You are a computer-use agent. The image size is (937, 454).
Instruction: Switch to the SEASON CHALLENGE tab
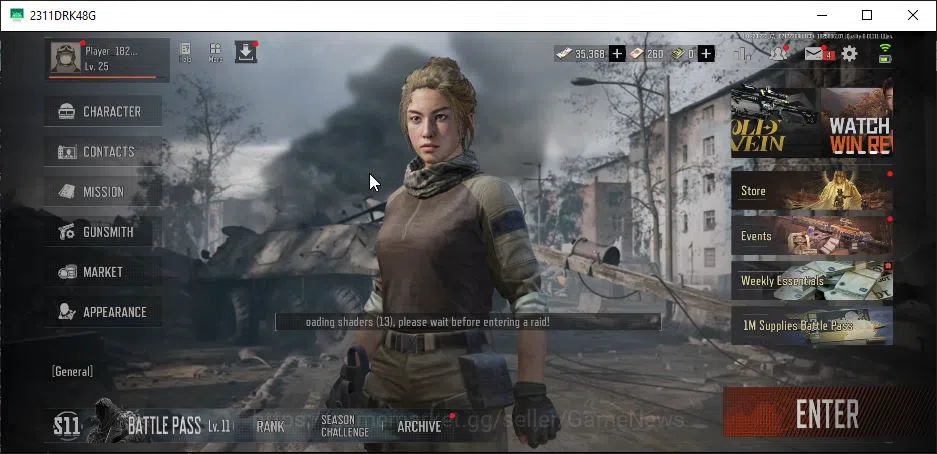click(345, 426)
